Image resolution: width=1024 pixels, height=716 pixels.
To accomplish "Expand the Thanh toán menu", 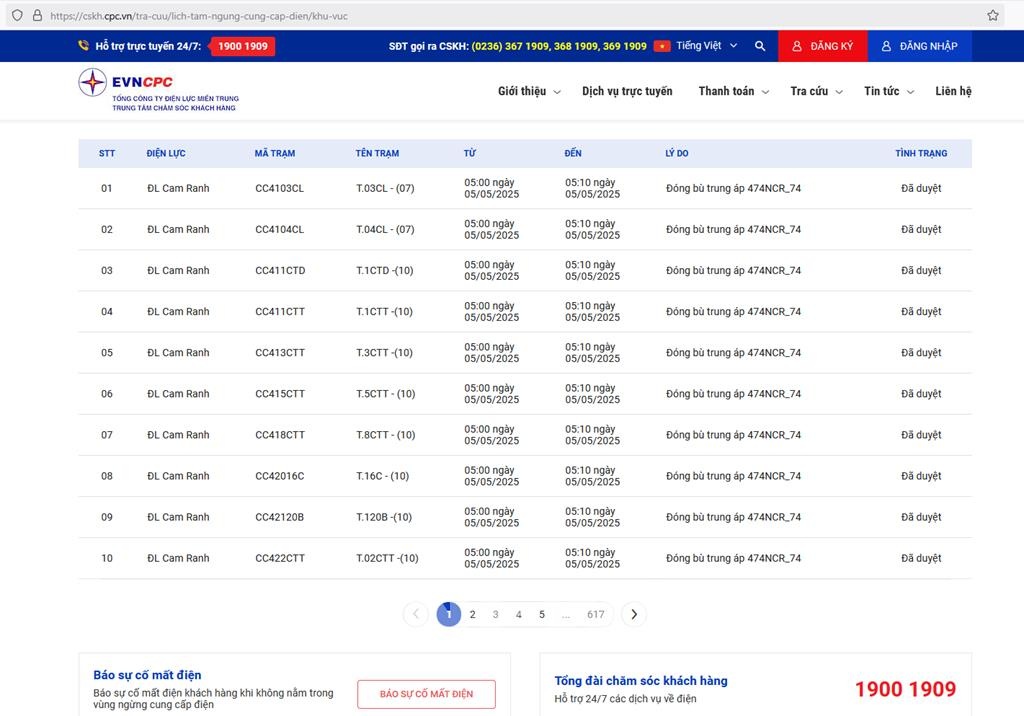I will click(x=733, y=91).
